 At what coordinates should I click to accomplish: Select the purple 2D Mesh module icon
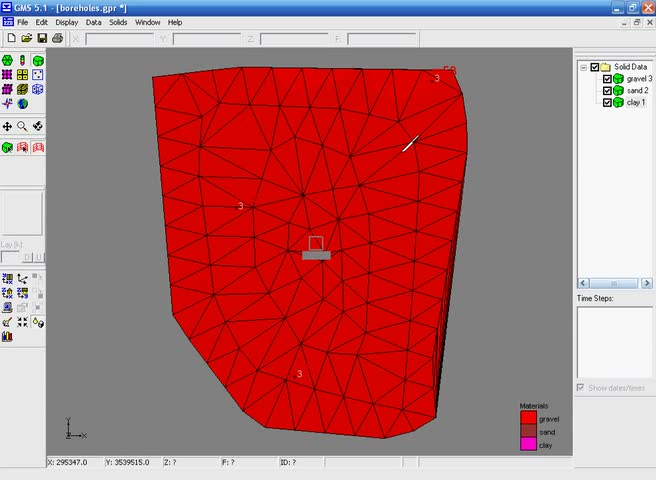[7, 75]
